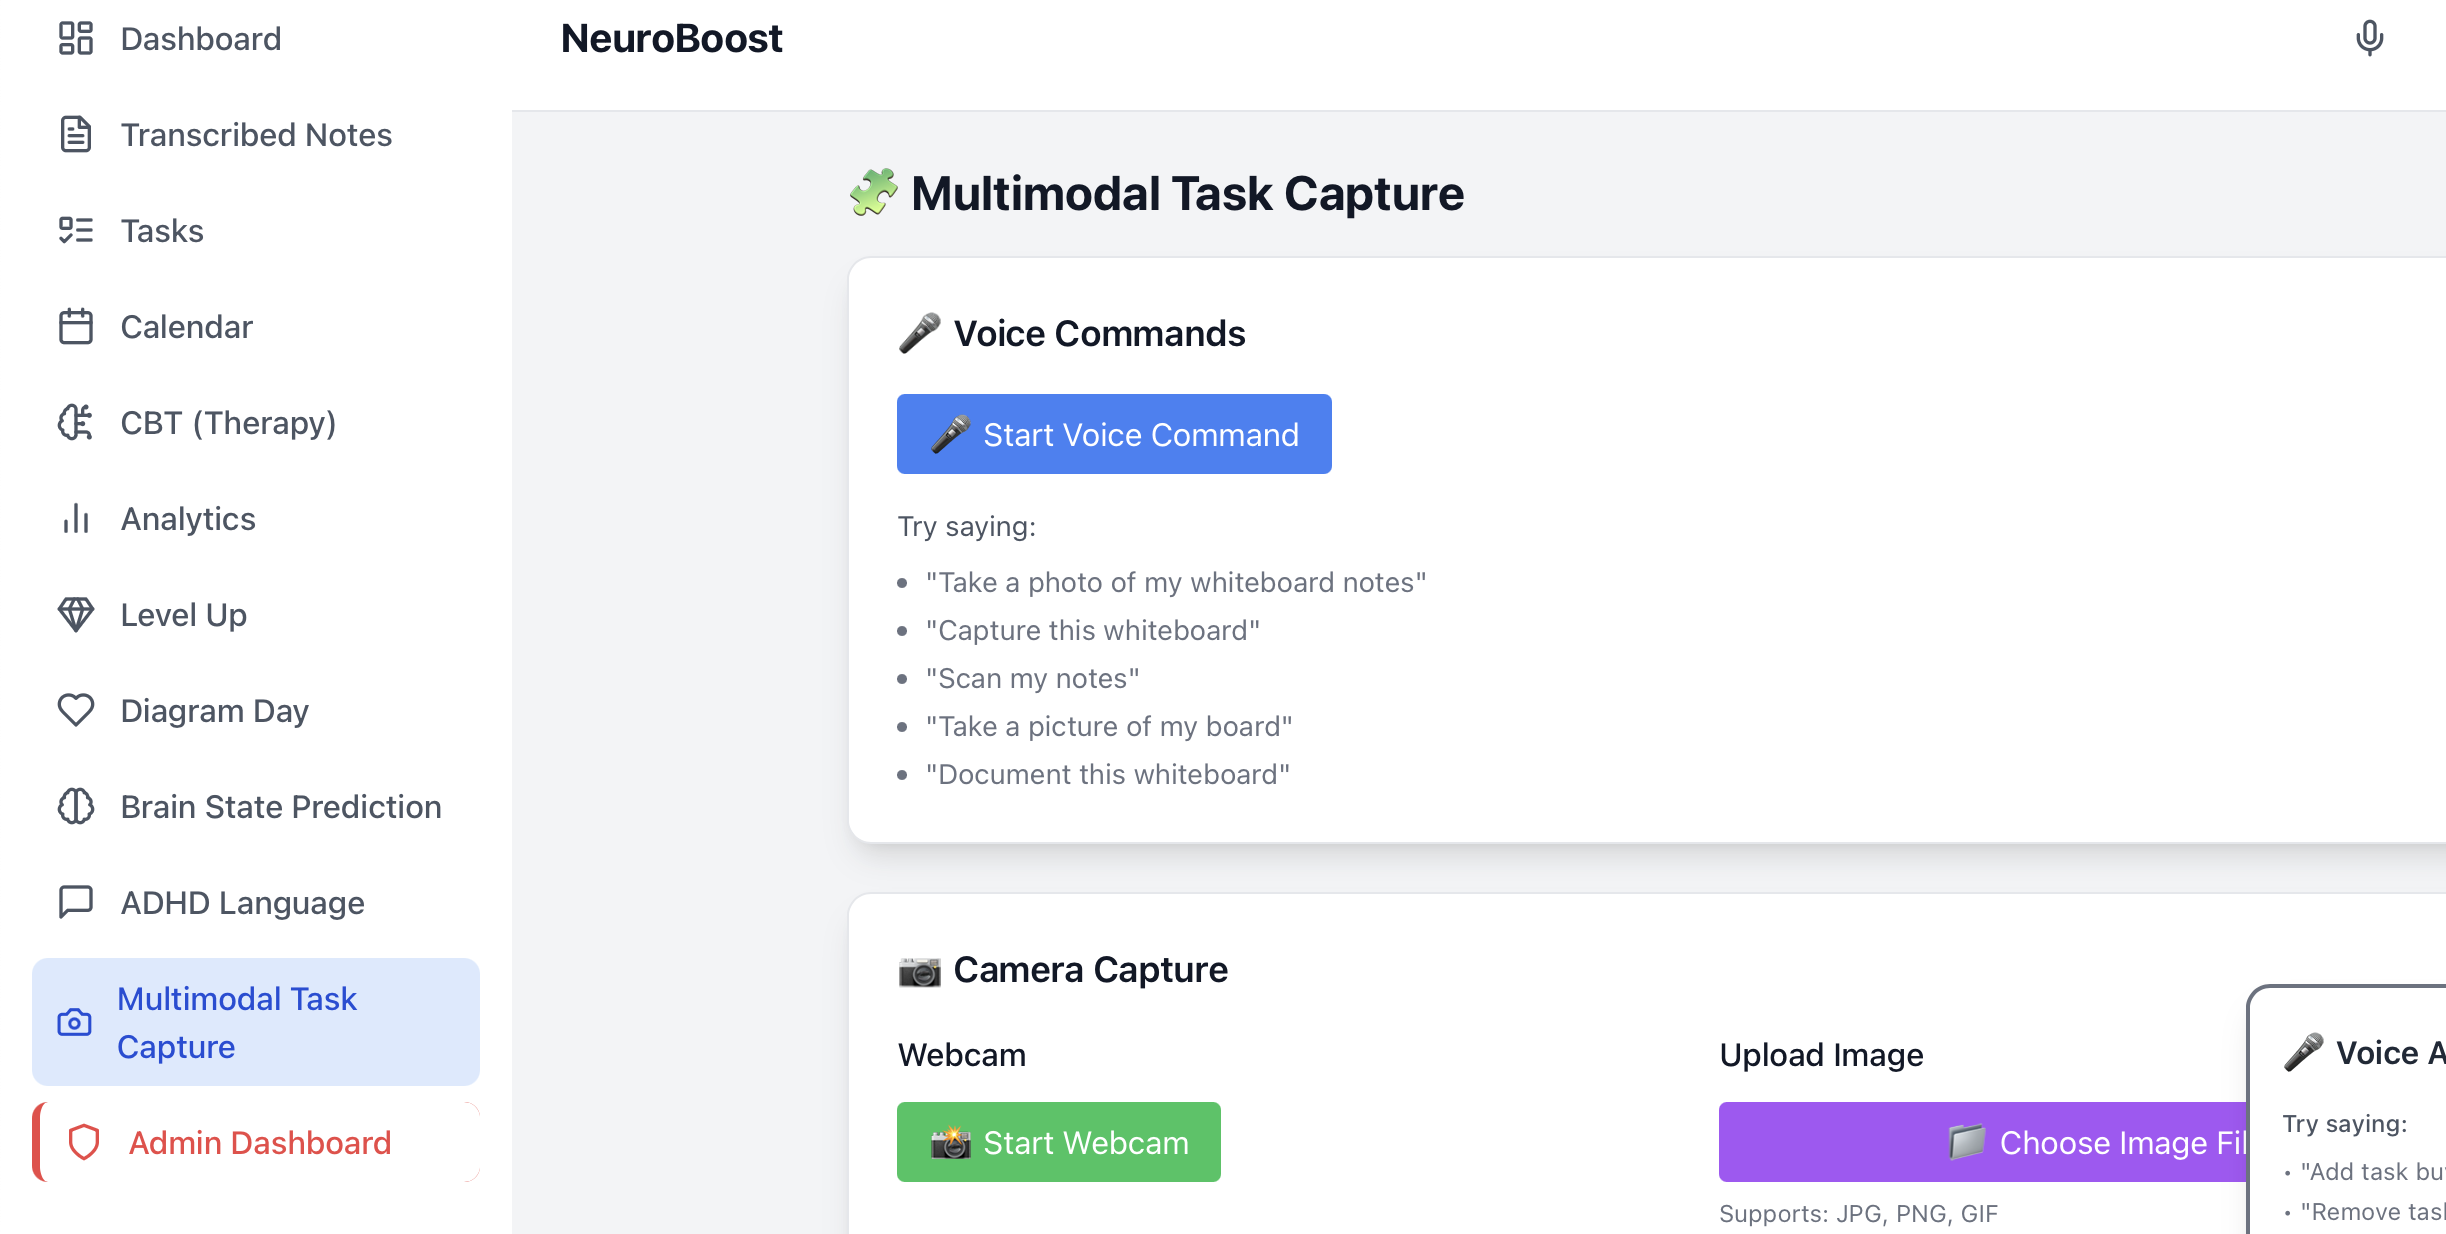
Task: Click the Diagram Day heart icon
Action: click(x=75, y=711)
